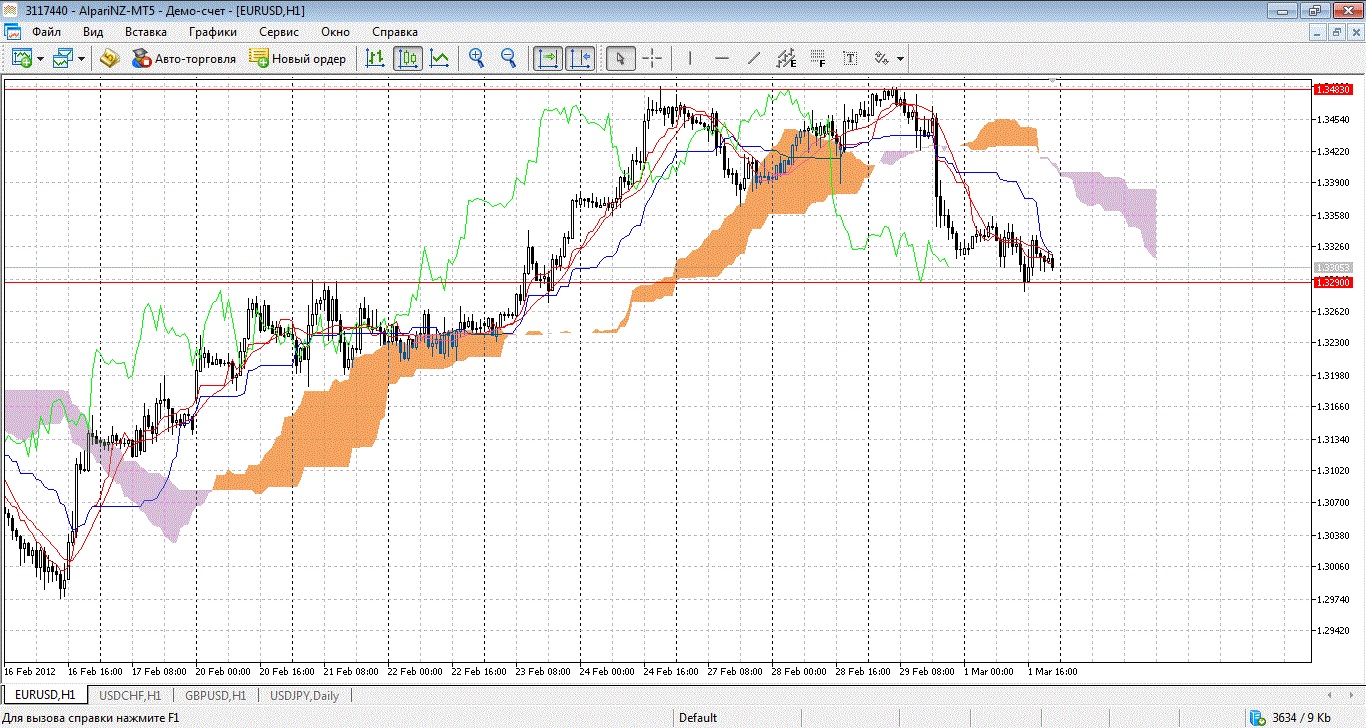
Task: Click the Новый ордер button
Action: pos(299,59)
